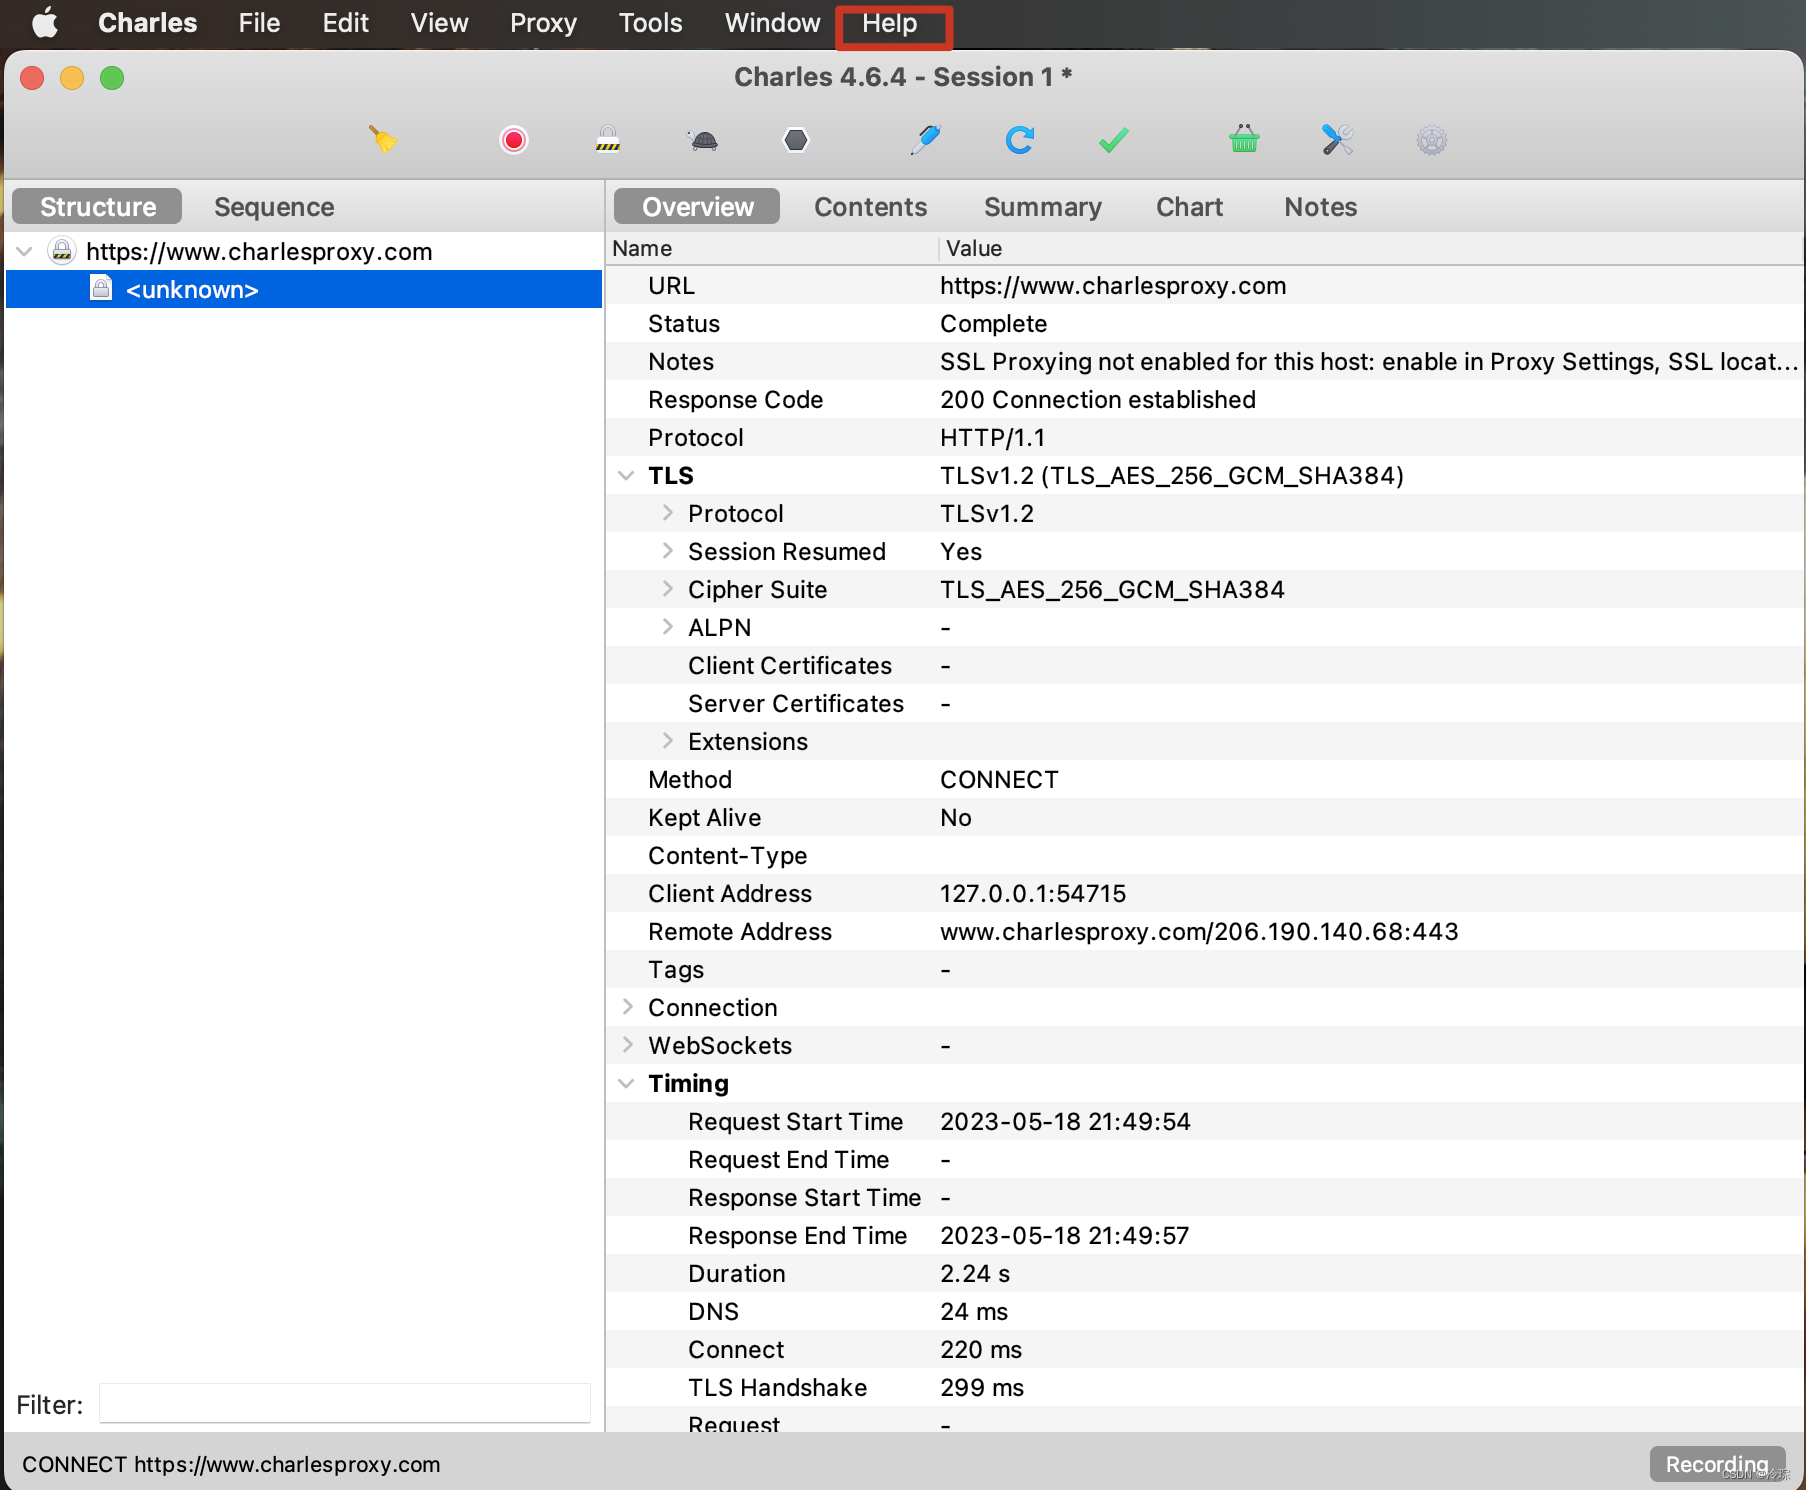
Task: Select the Duration 2.24 s row
Action: (x=1205, y=1273)
